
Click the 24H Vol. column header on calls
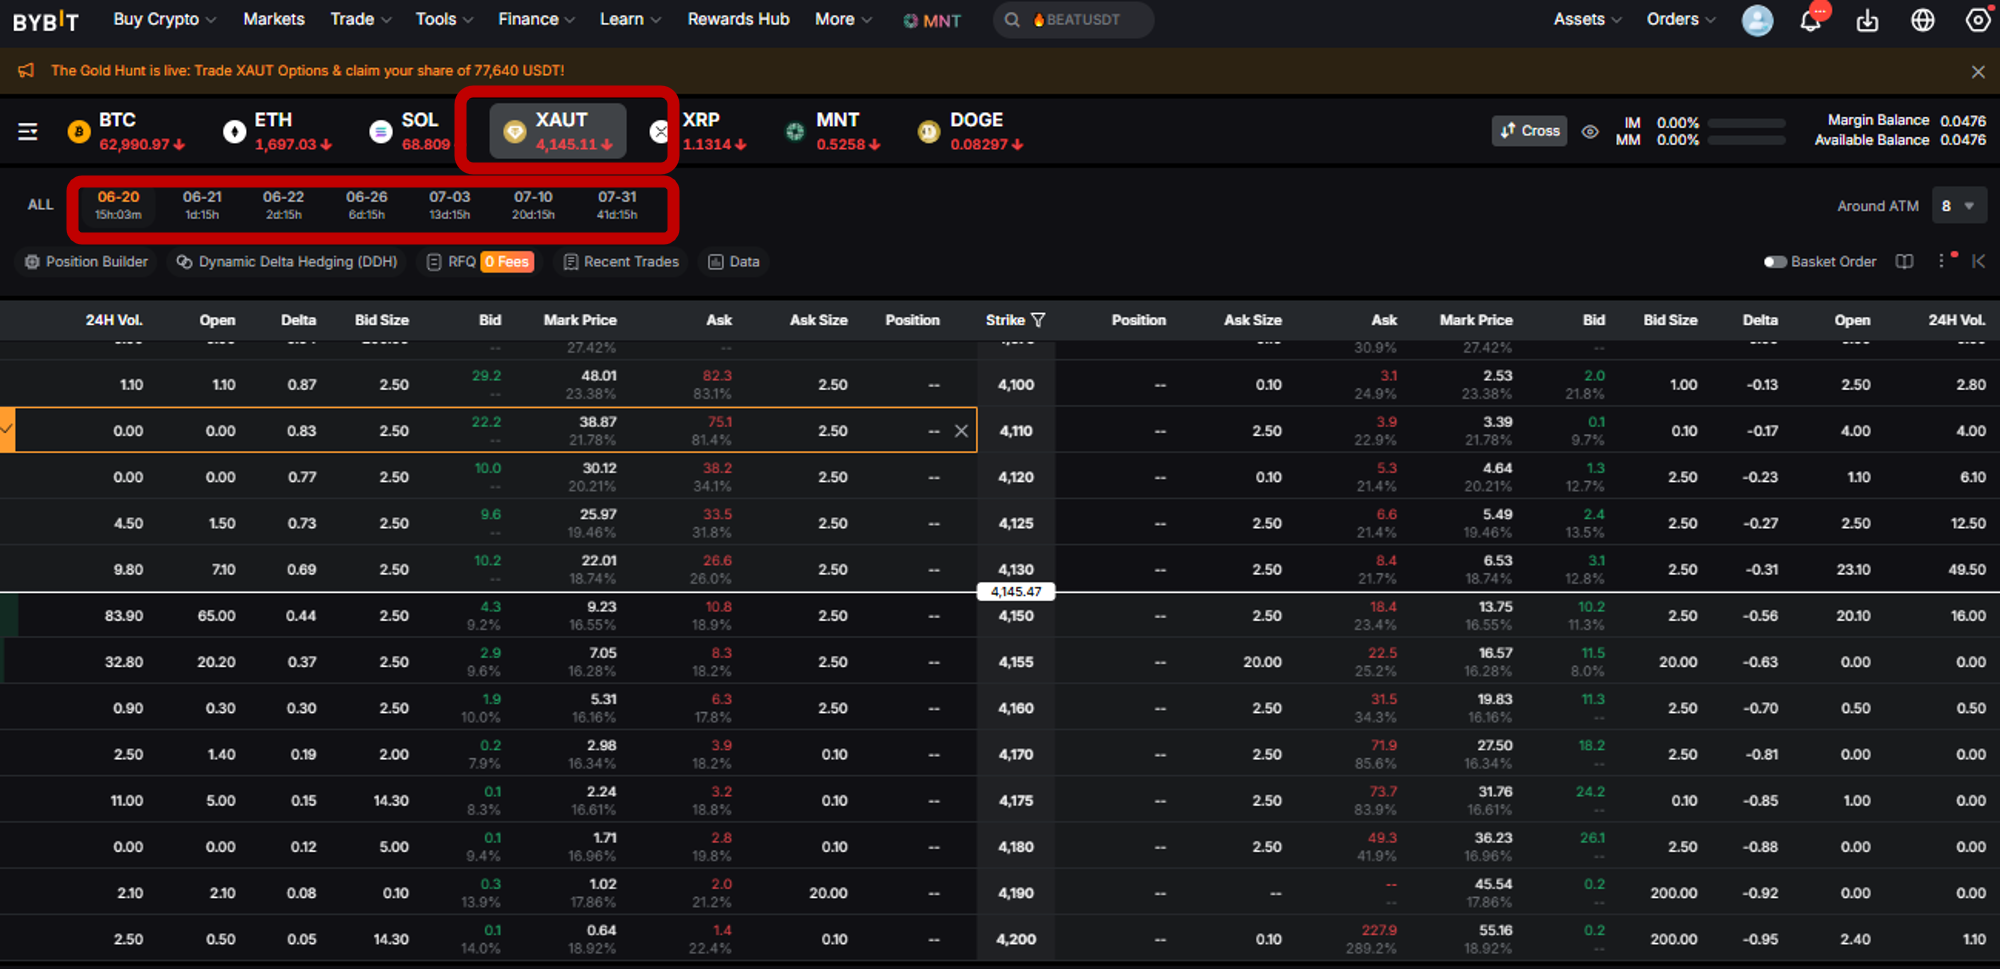pos(114,320)
